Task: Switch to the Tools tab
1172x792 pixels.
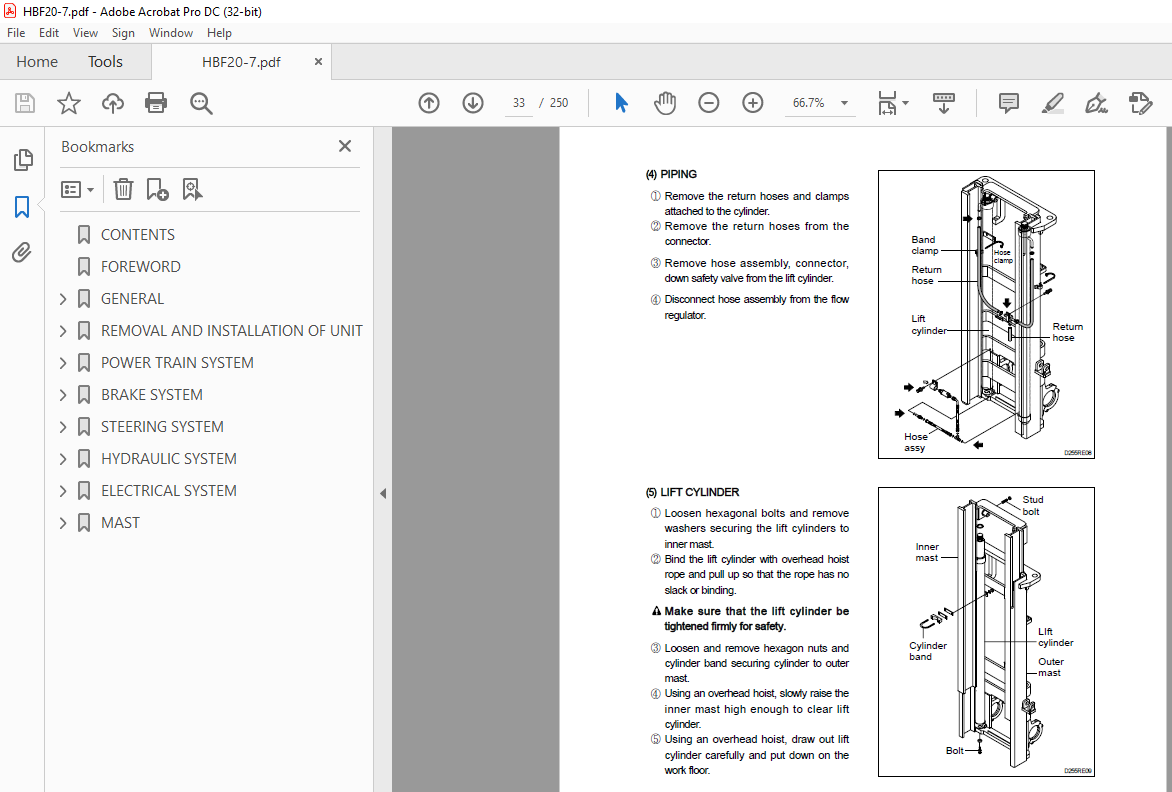Action: click(x=105, y=62)
